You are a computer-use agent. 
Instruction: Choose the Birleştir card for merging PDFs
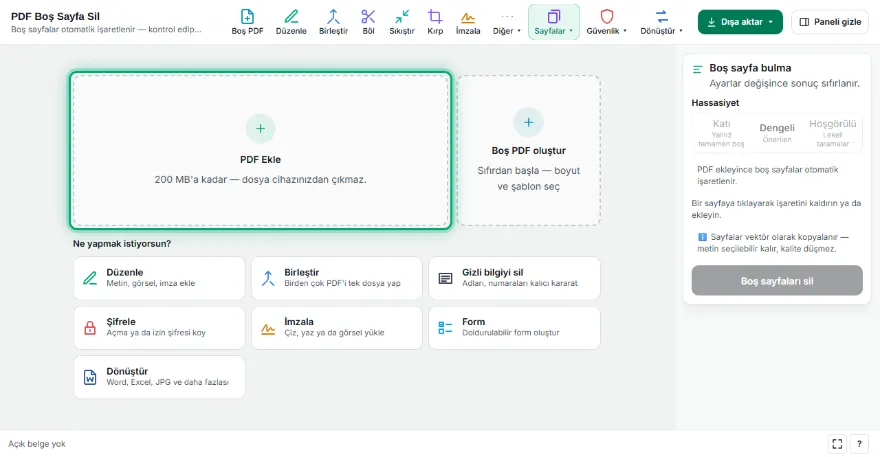[337, 278]
